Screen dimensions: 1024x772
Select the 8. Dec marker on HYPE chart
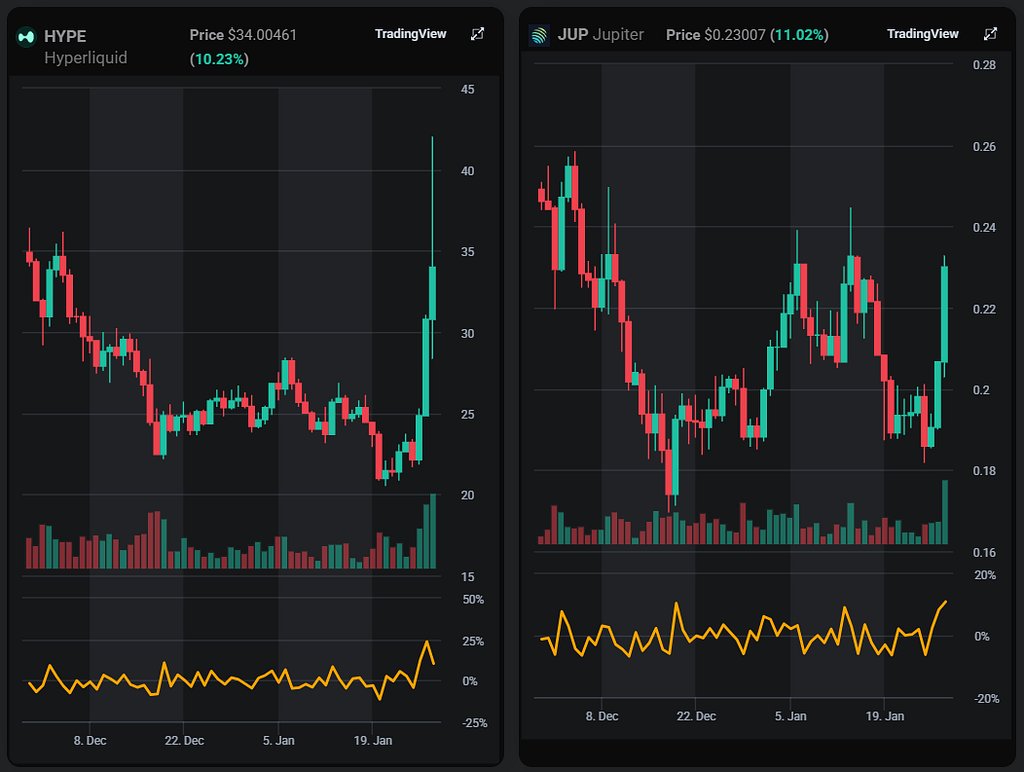pos(90,741)
